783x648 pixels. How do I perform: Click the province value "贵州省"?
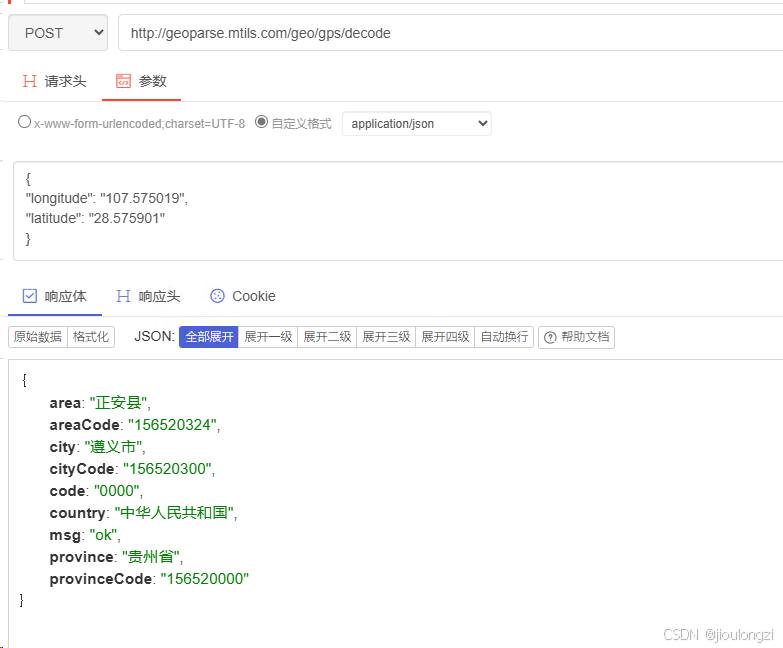(151, 557)
